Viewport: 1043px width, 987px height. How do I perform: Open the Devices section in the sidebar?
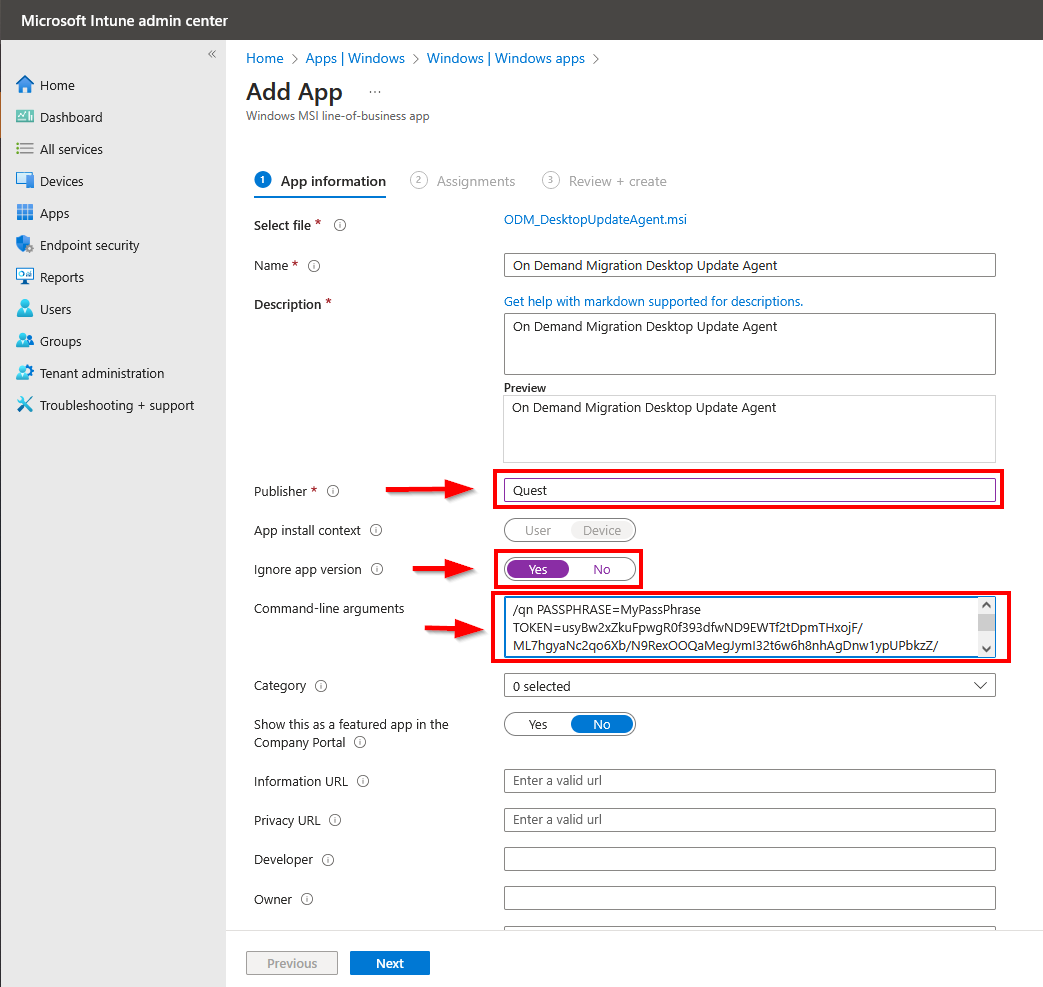(x=60, y=181)
